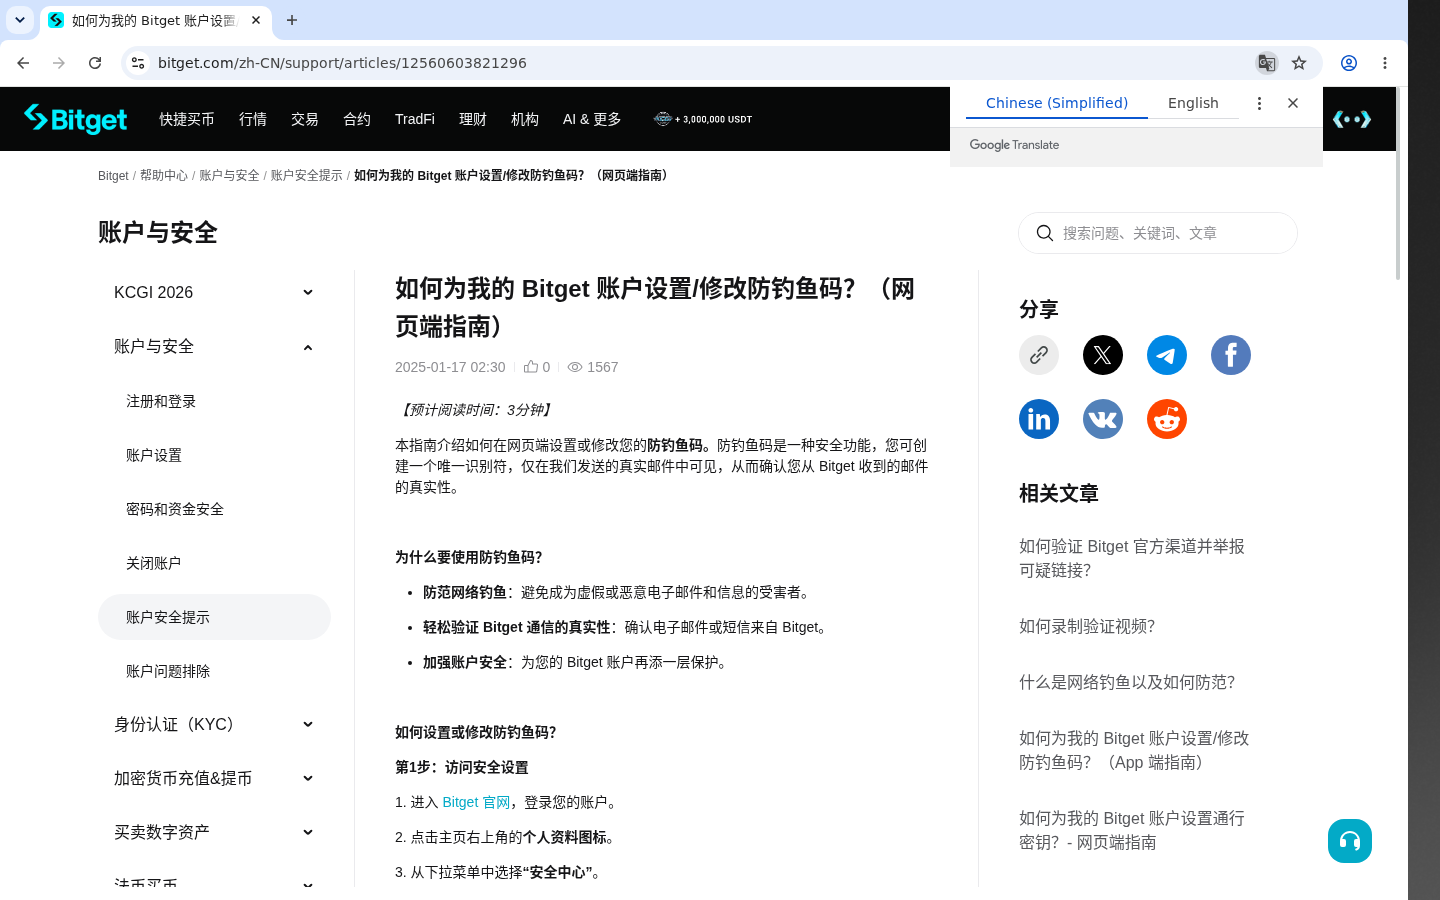The image size is (1440, 900).
Task: Click the Bitget logo in header
Action: click(x=76, y=119)
